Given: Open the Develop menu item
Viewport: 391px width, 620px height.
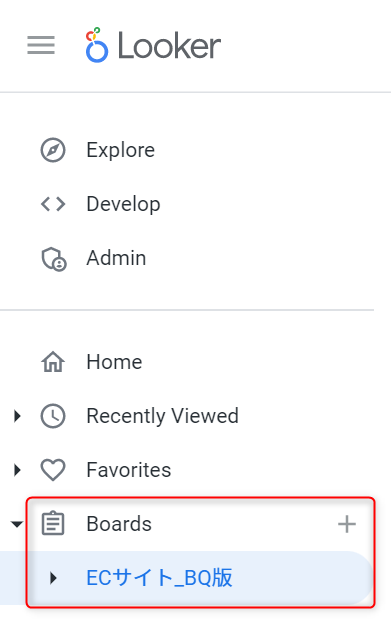Looking at the screenshot, I should [x=123, y=204].
